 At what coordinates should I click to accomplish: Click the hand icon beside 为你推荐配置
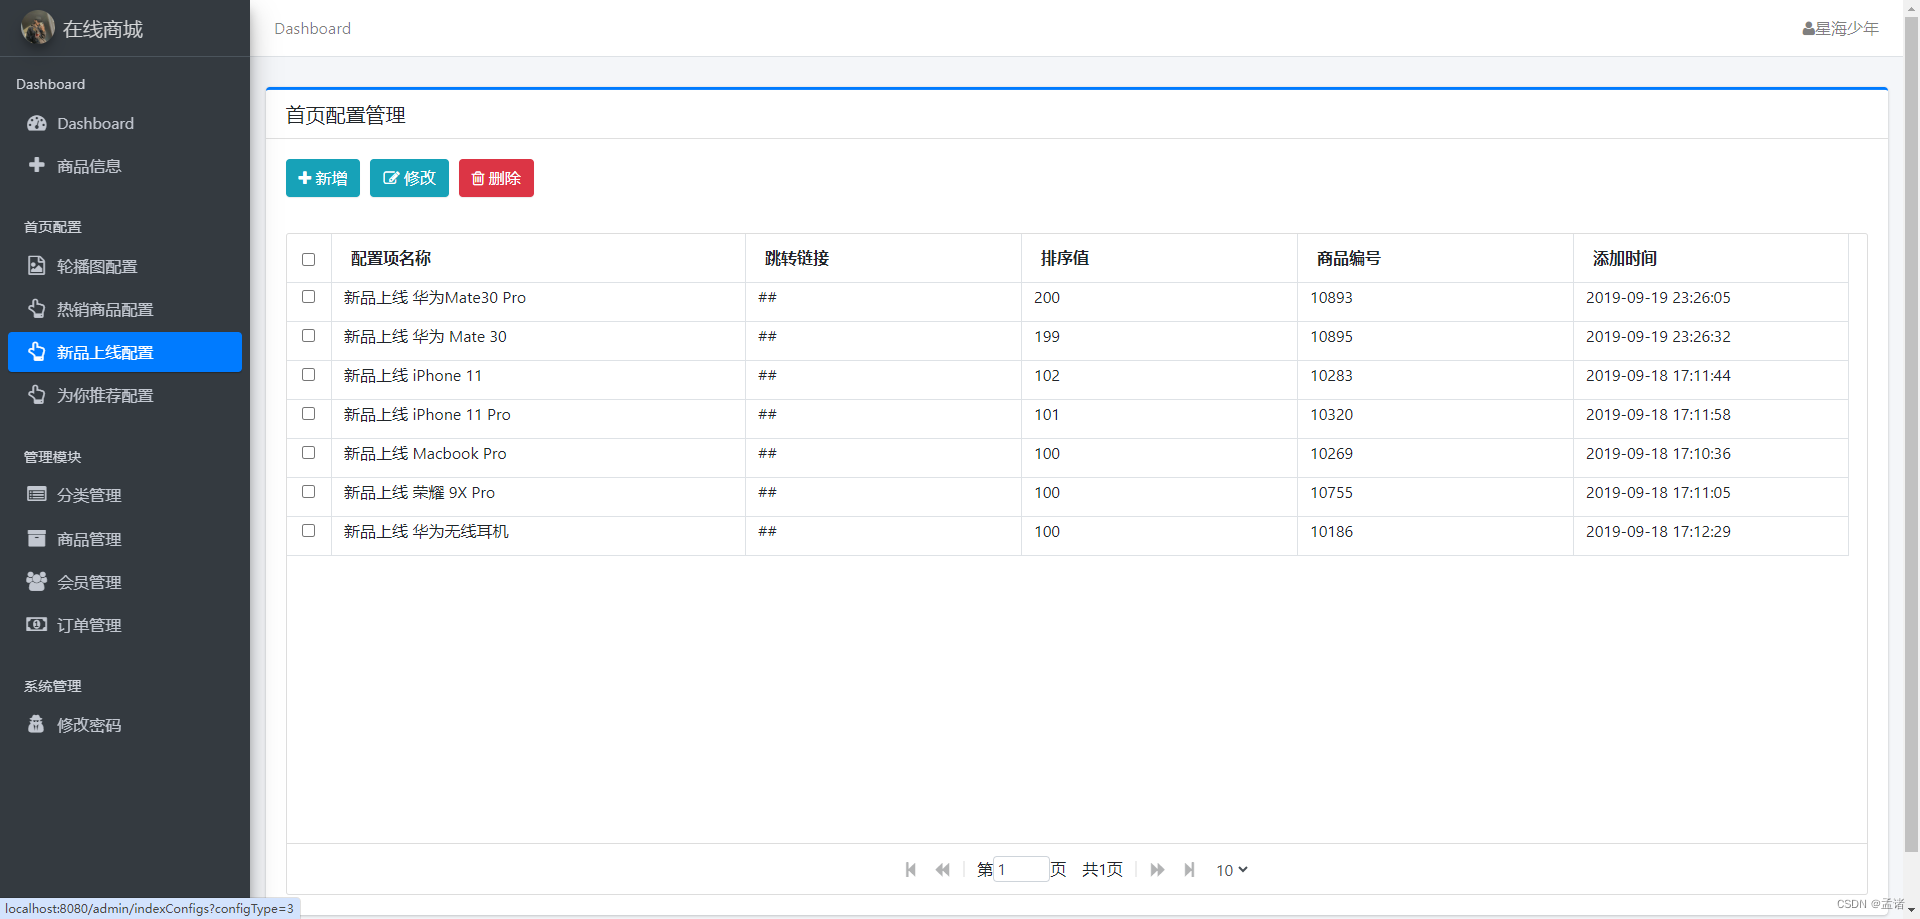point(37,395)
